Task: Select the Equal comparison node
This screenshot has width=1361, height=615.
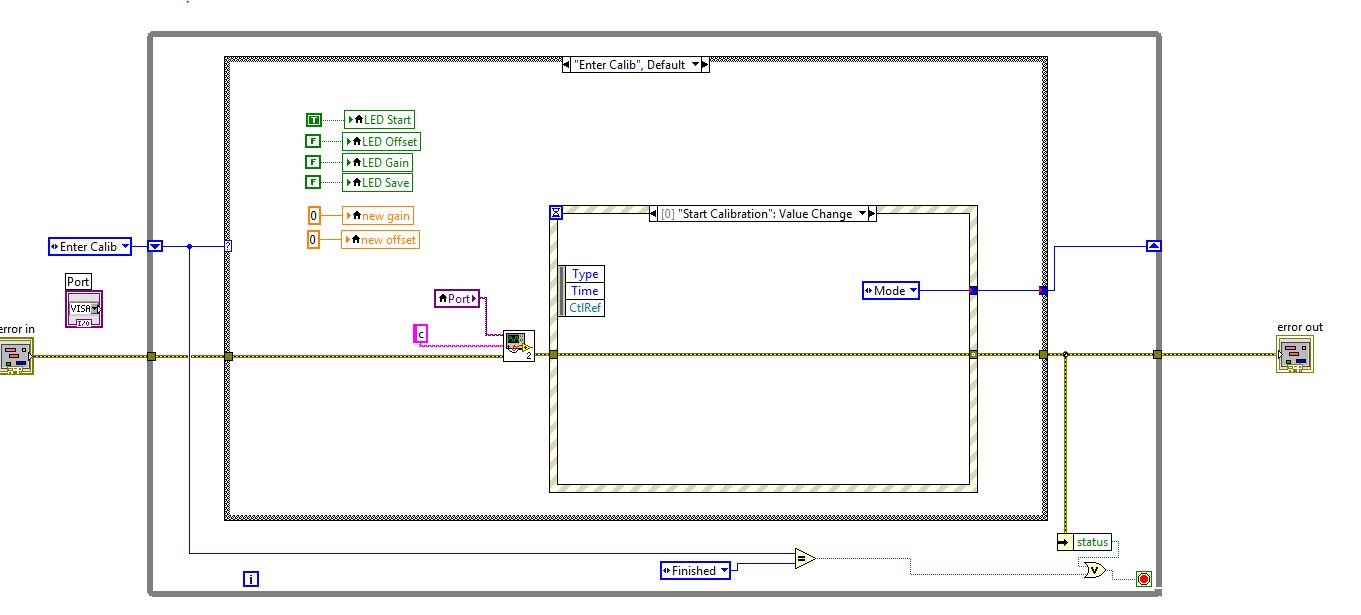Action: tap(805, 559)
